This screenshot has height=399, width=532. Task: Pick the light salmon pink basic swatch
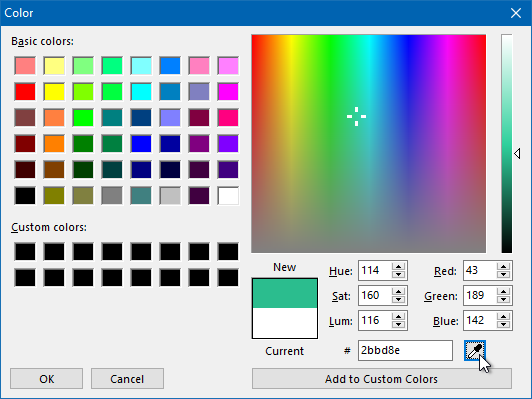point(25,65)
